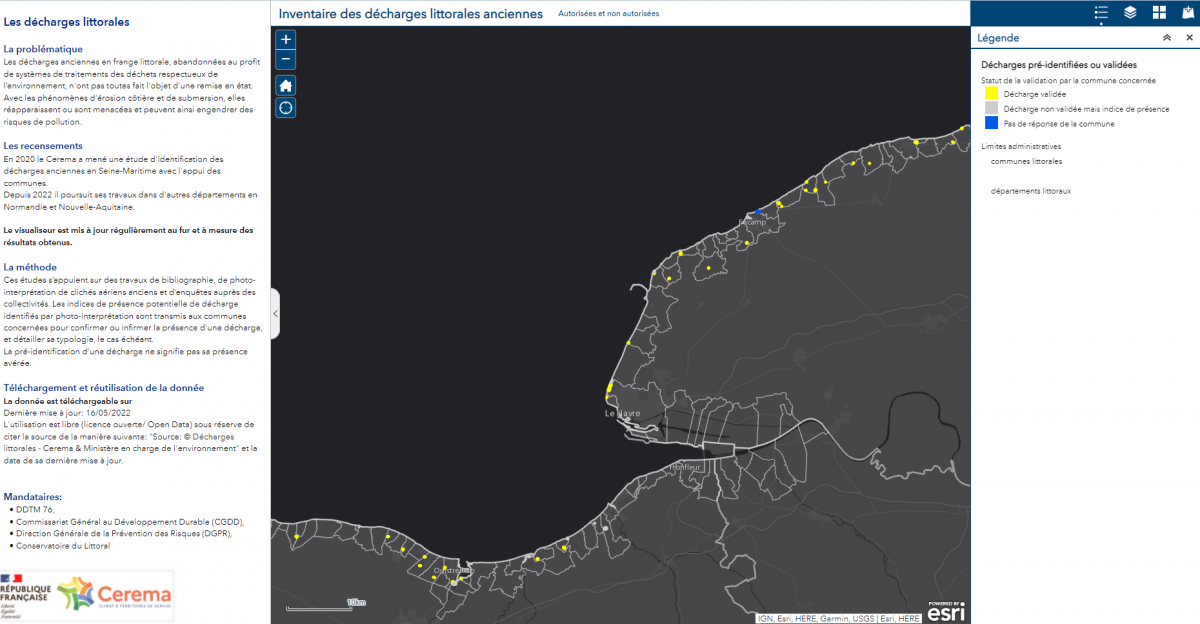The width and height of the screenshot is (1200, 624).
Task: Reset map to default home extent
Action: (x=286, y=85)
